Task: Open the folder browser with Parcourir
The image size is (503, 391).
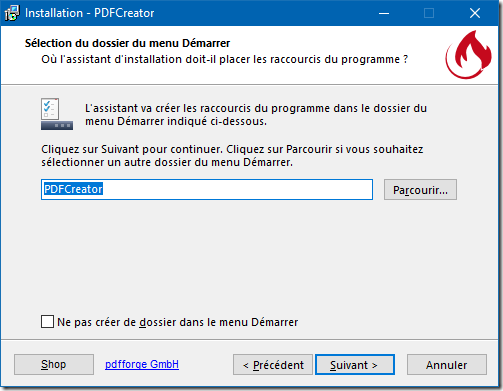Action: coord(420,190)
